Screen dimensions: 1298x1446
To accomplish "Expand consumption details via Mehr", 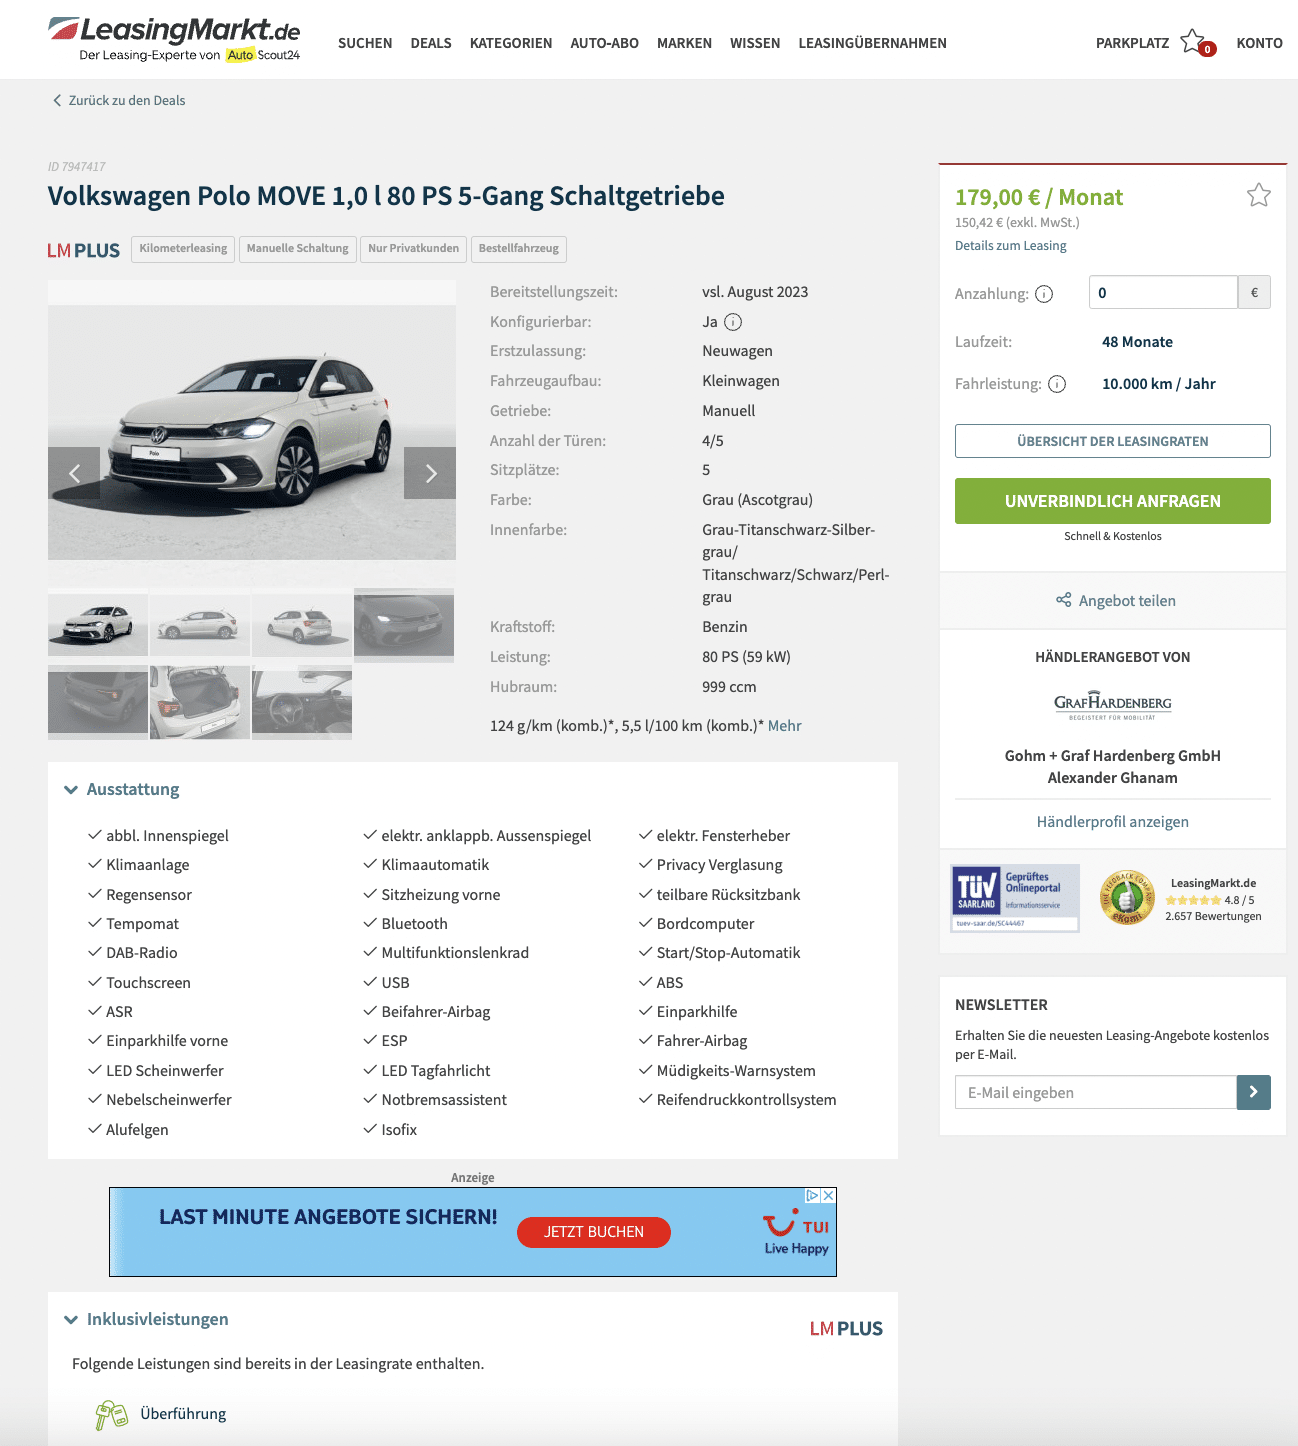I will click(x=784, y=726).
